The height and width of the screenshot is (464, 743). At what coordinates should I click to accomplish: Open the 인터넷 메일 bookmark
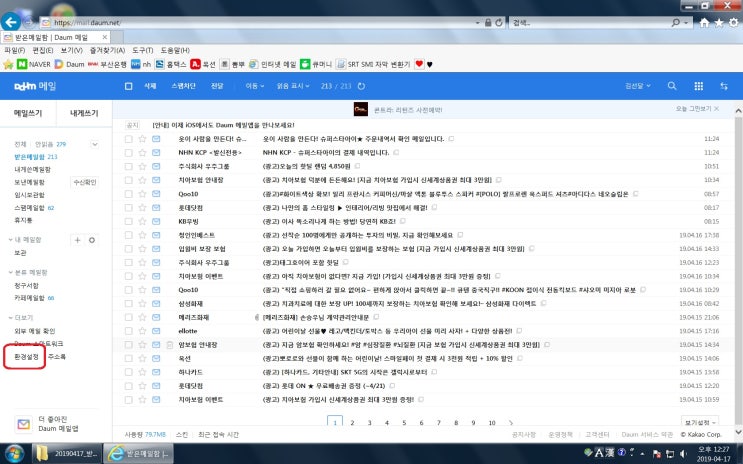click(272, 64)
